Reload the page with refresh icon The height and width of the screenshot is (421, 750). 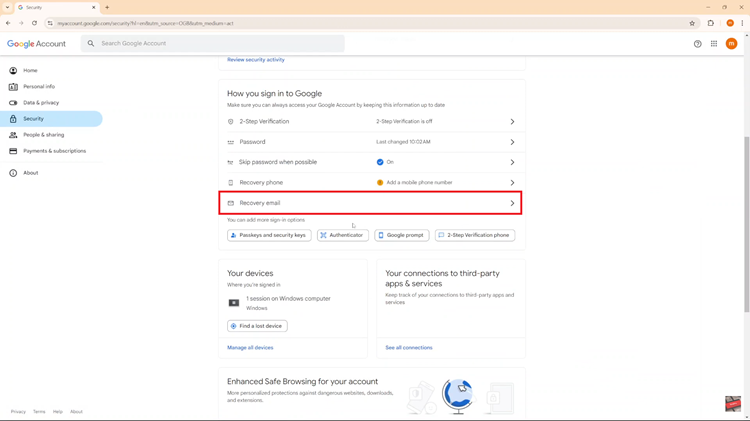(34, 23)
